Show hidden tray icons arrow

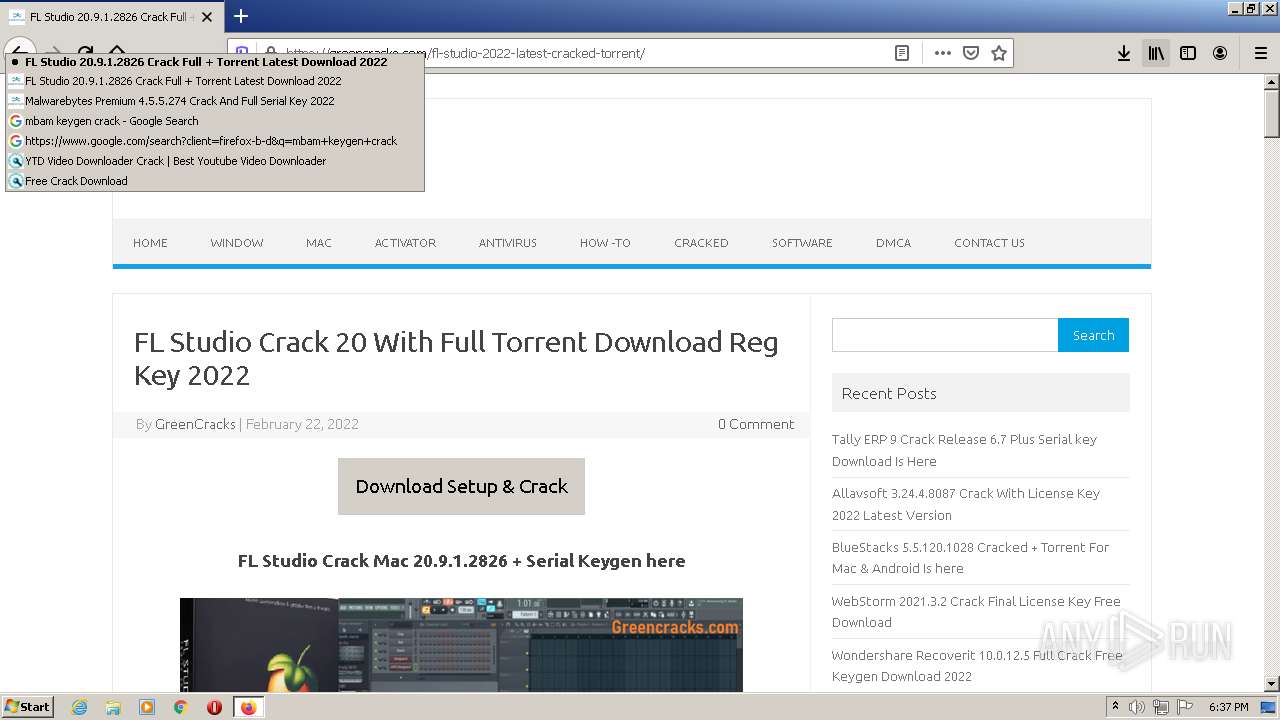click(x=1115, y=707)
